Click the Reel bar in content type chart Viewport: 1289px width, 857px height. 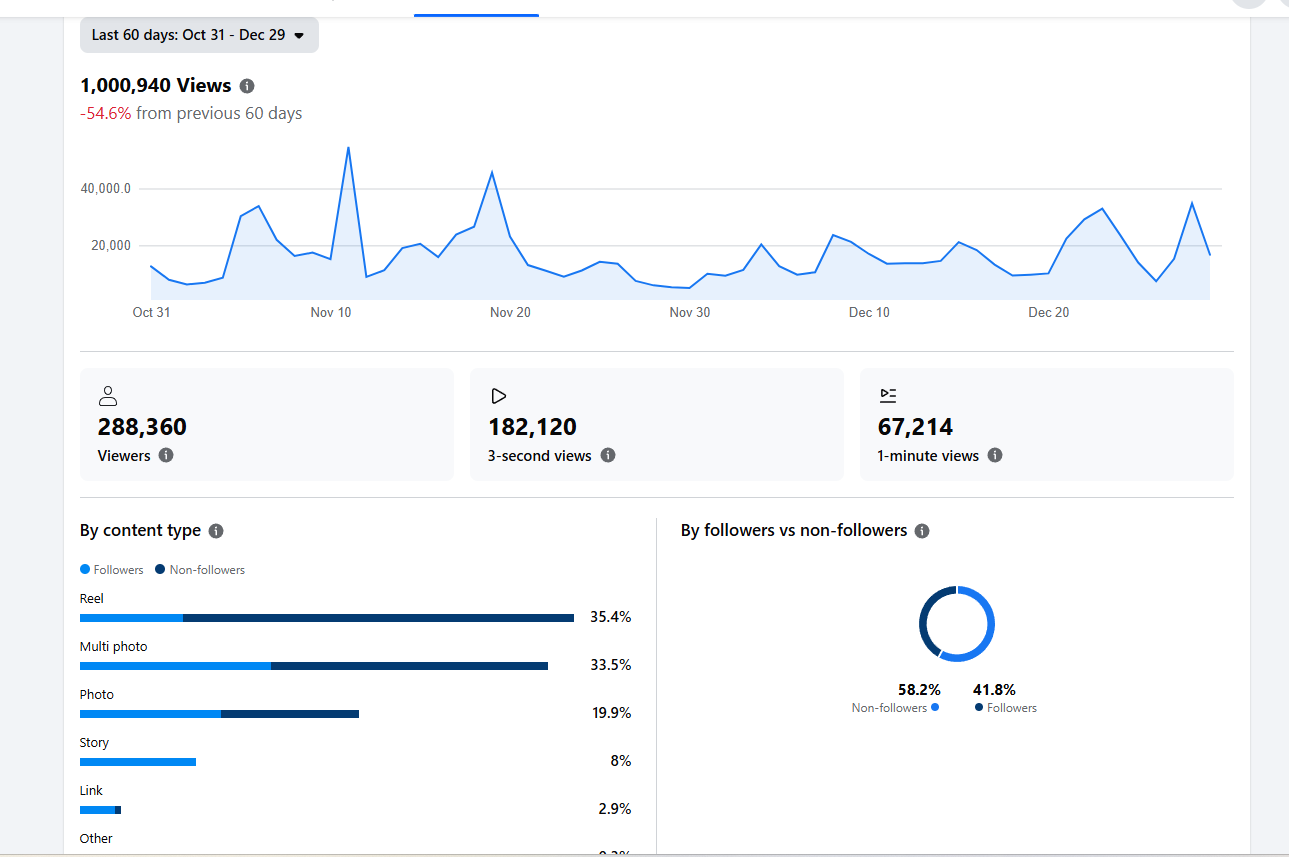coord(326,618)
